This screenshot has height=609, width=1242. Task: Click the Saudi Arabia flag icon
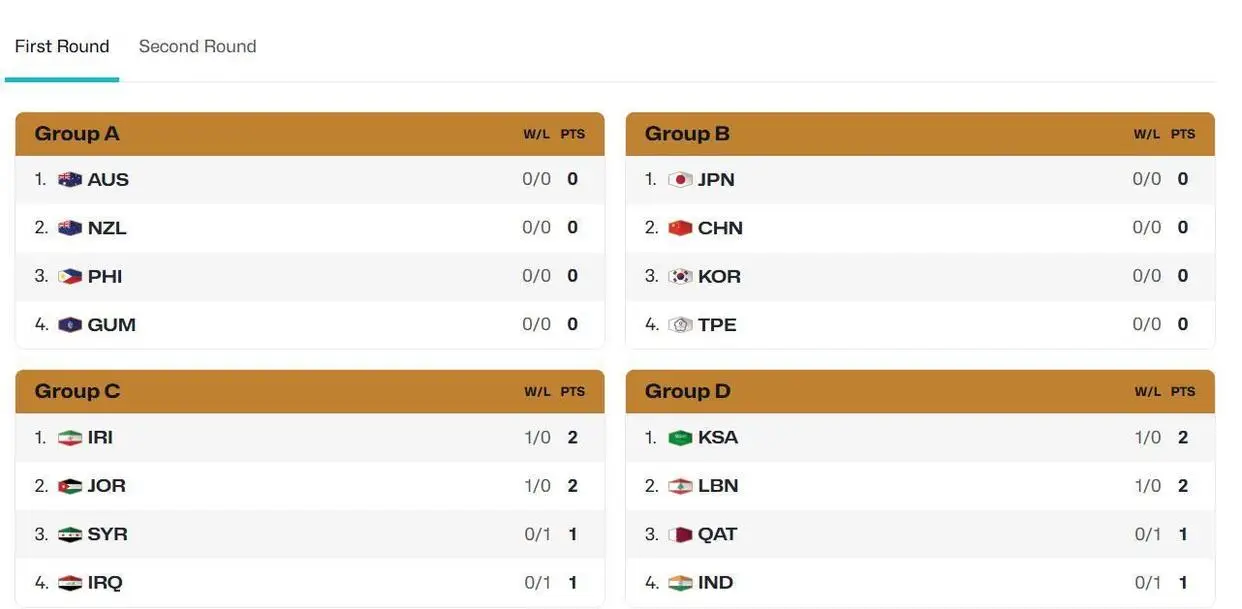point(680,438)
